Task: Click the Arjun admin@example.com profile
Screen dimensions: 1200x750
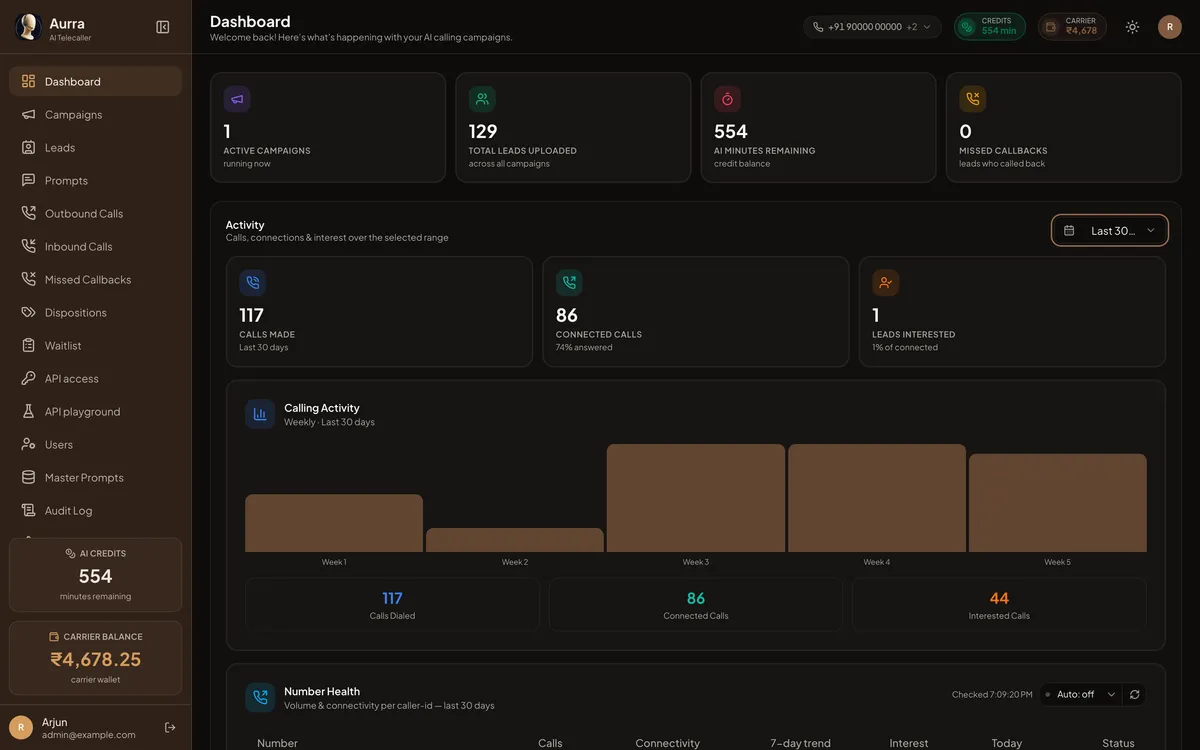Action: 75,727
